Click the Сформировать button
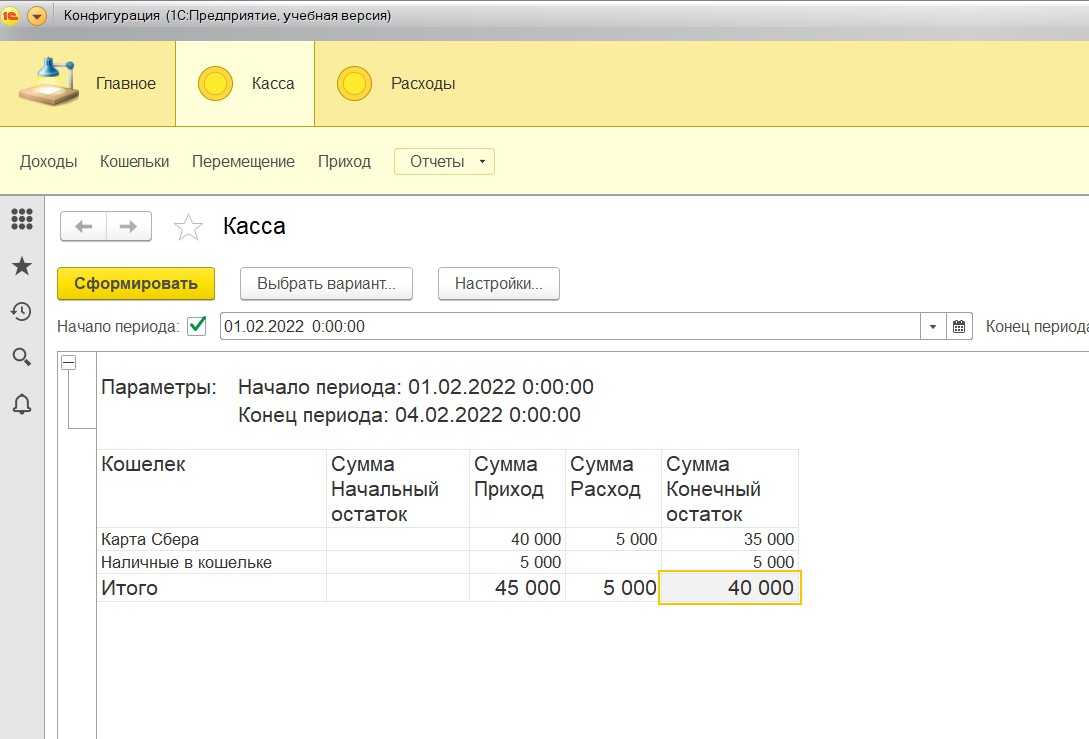The width and height of the screenshot is (1089, 739). 136,284
